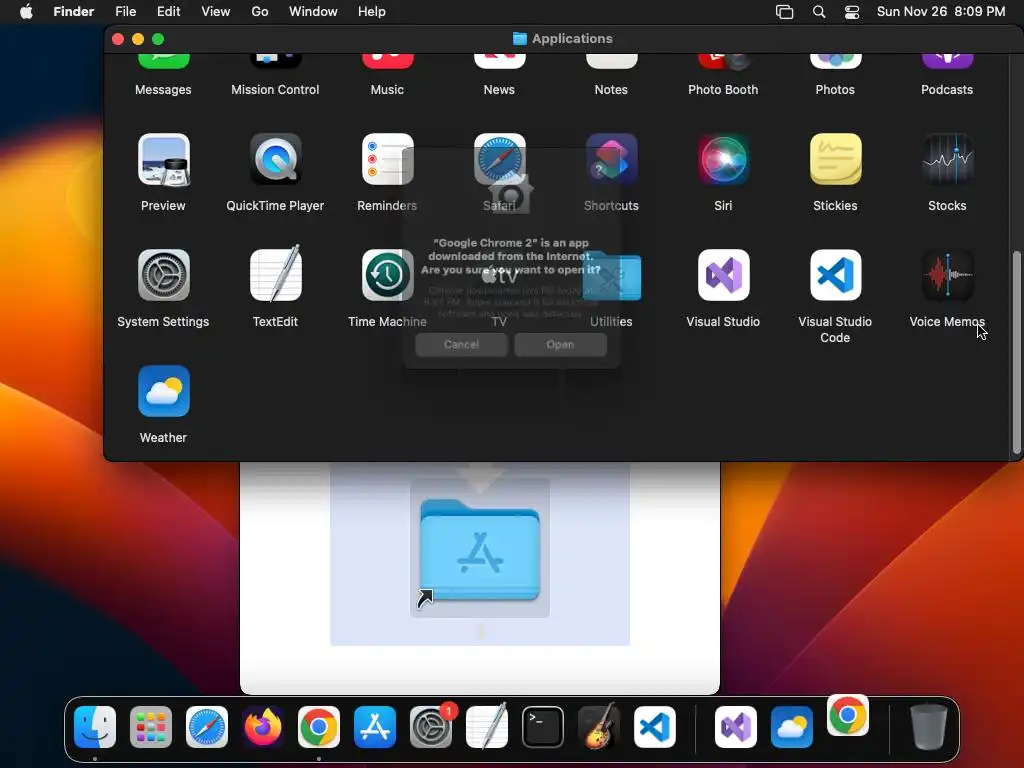Open the Trash in the Dock
This screenshot has width=1024, height=768.
pyautogui.click(x=929, y=727)
